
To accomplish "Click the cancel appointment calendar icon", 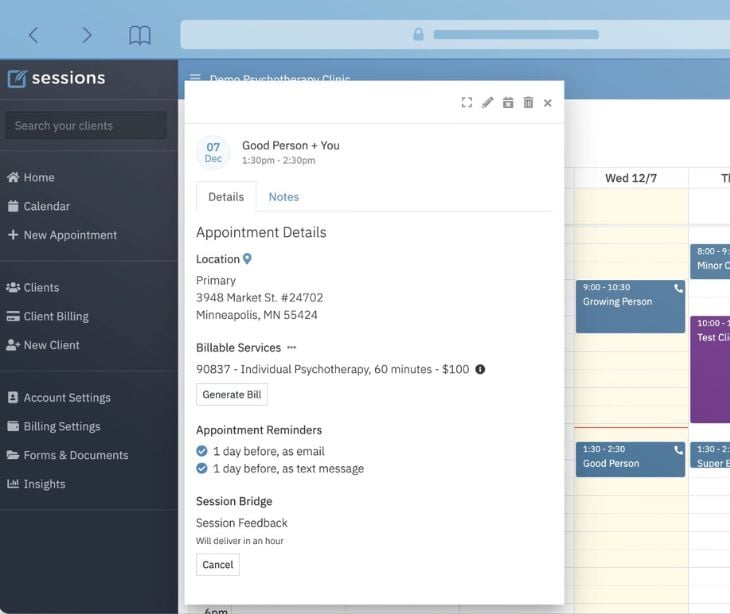I will click(508, 102).
